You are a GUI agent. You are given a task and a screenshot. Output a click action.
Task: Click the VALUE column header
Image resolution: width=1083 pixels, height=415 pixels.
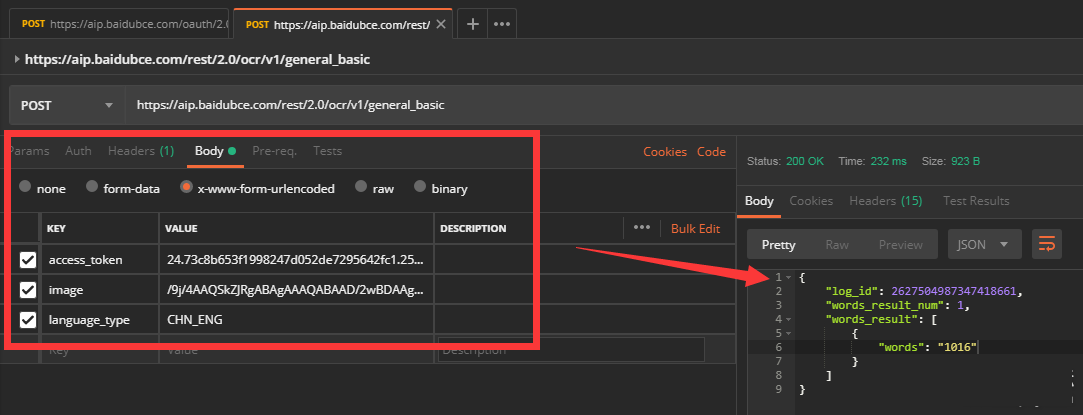(296, 229)
